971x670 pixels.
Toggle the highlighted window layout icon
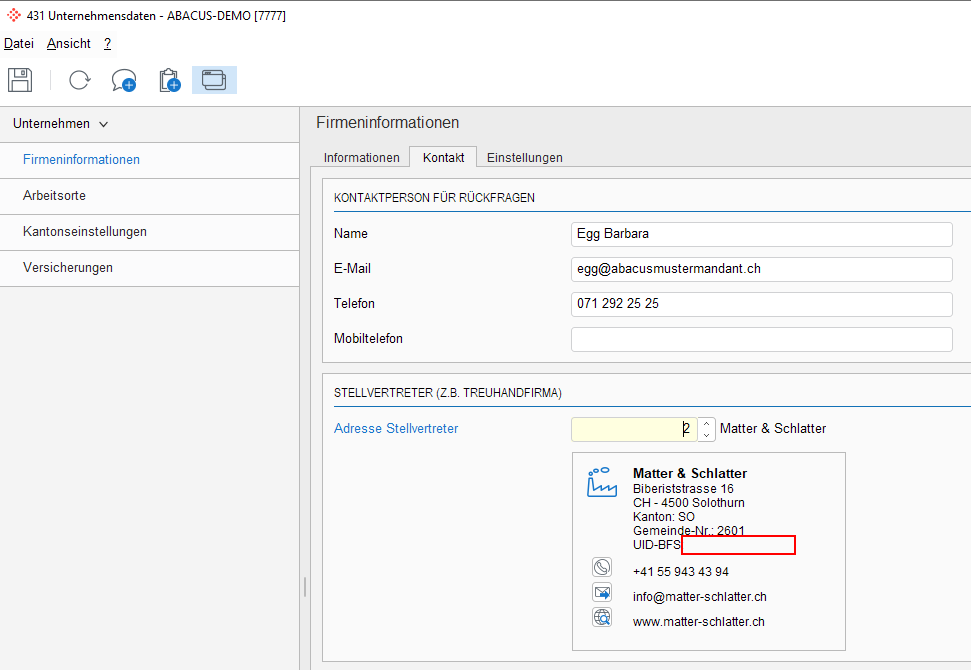214,80
